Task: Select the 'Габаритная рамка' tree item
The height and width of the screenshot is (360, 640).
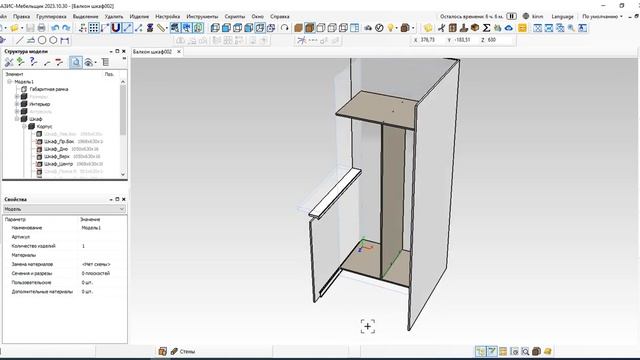Action: [49, 89]
